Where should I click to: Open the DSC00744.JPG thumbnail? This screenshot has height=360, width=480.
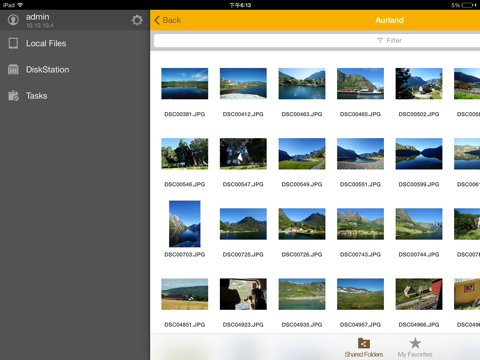tap(419, 224)
